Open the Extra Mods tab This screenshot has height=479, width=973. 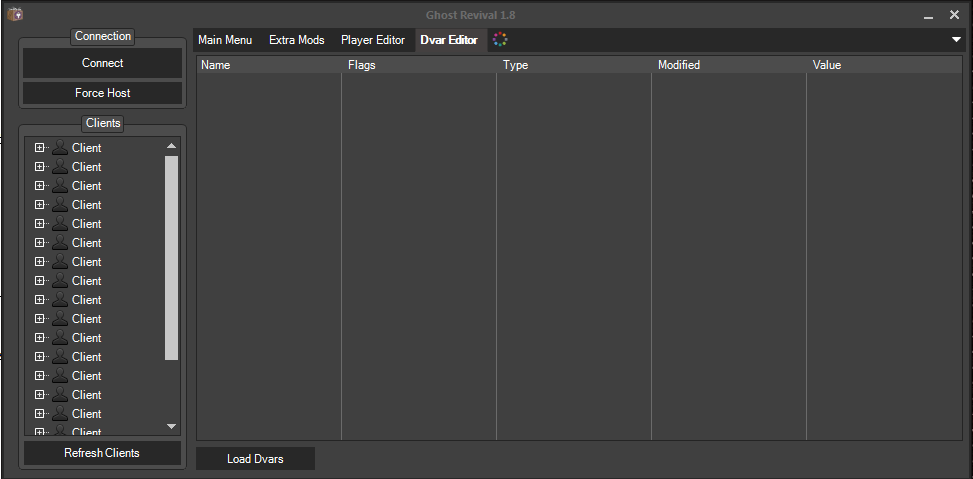(297, 40)
